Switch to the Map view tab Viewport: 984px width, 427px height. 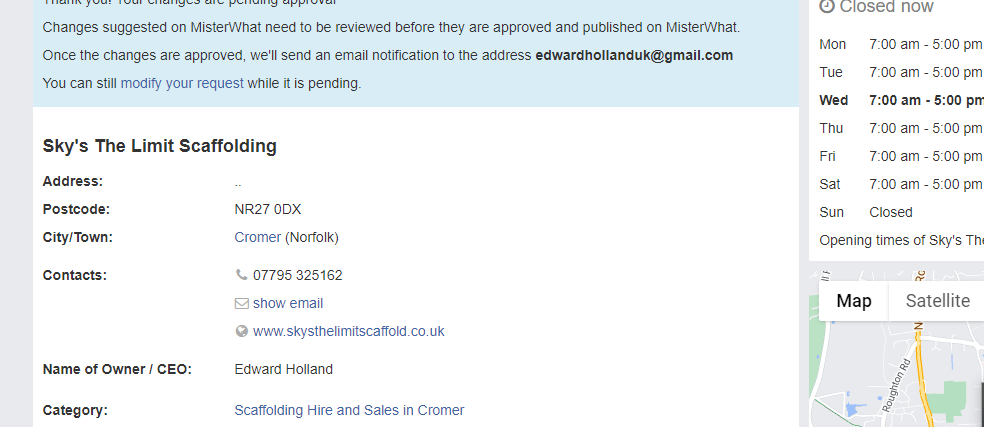(x=854, y=301)
